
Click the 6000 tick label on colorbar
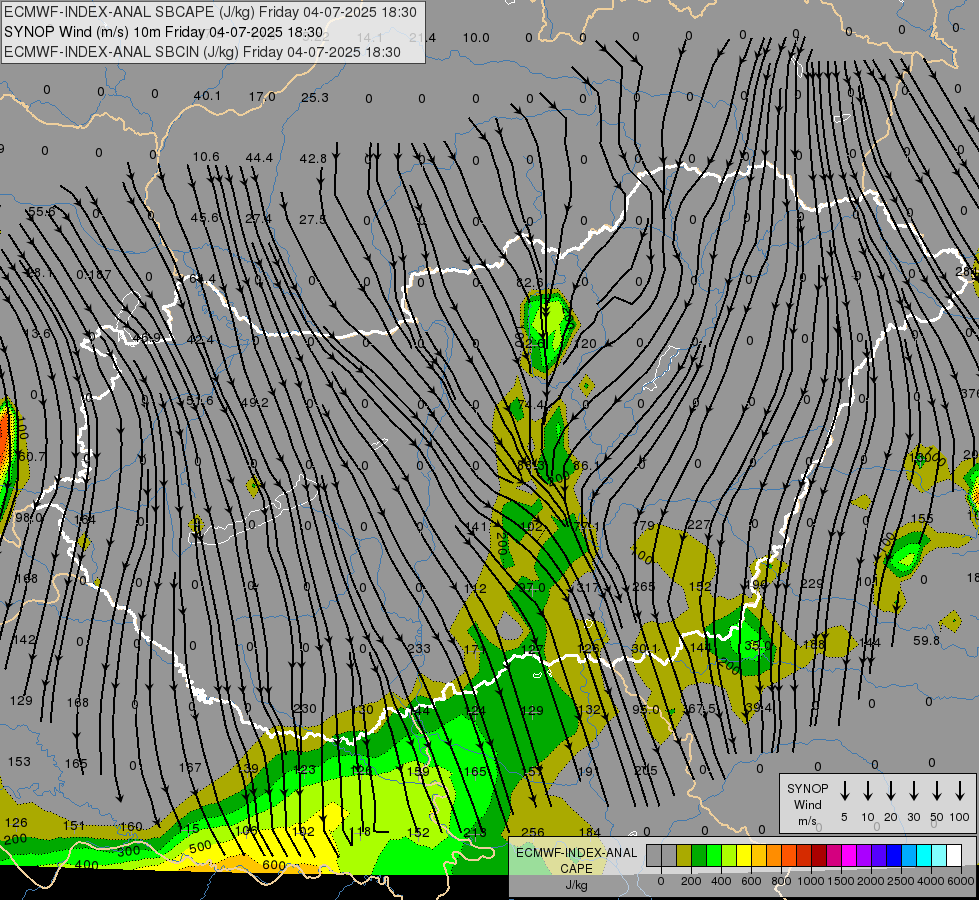[961, 881]
